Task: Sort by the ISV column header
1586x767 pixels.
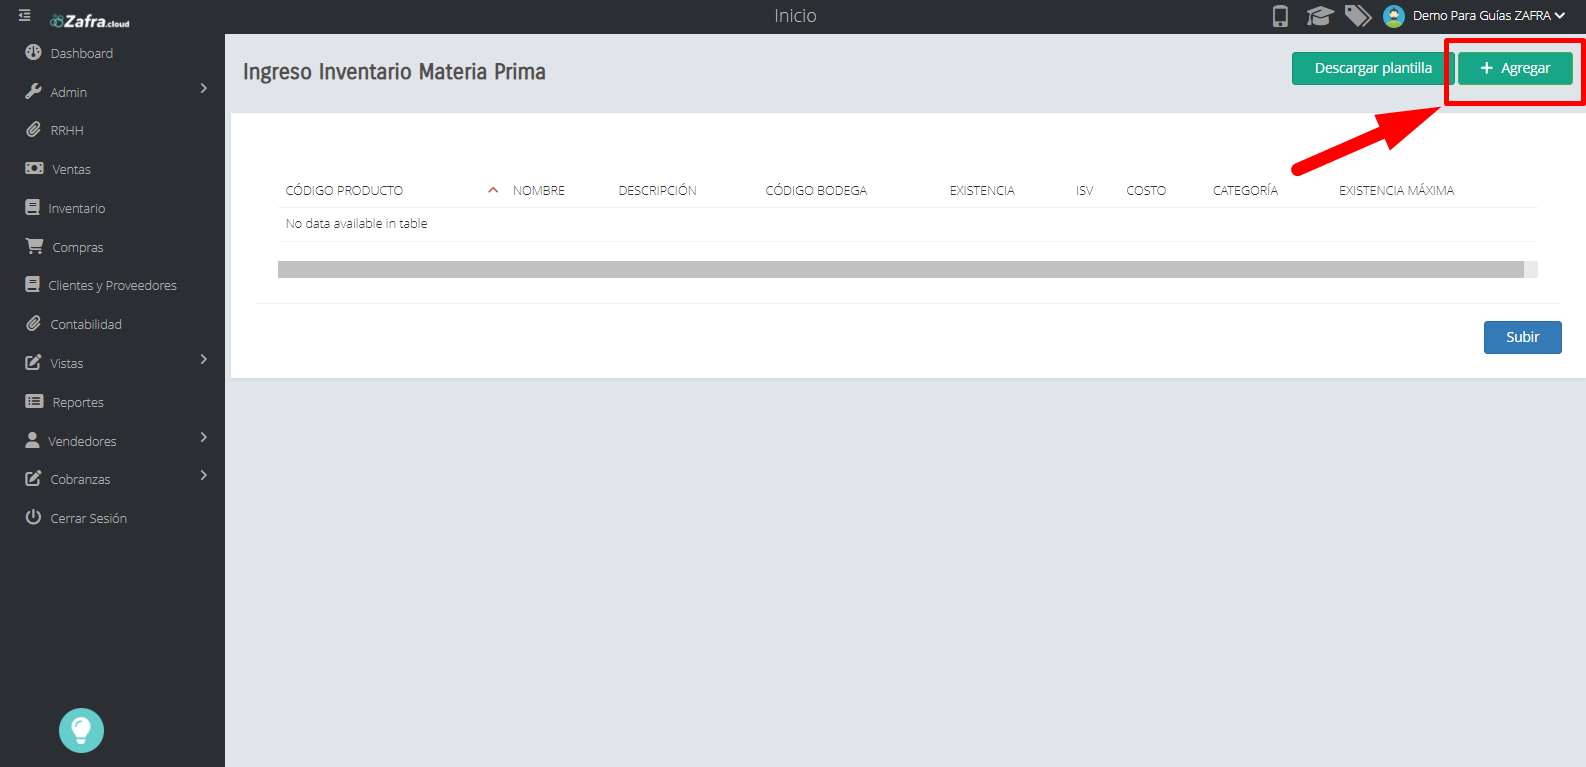Action: click(x=1085, y=191)
